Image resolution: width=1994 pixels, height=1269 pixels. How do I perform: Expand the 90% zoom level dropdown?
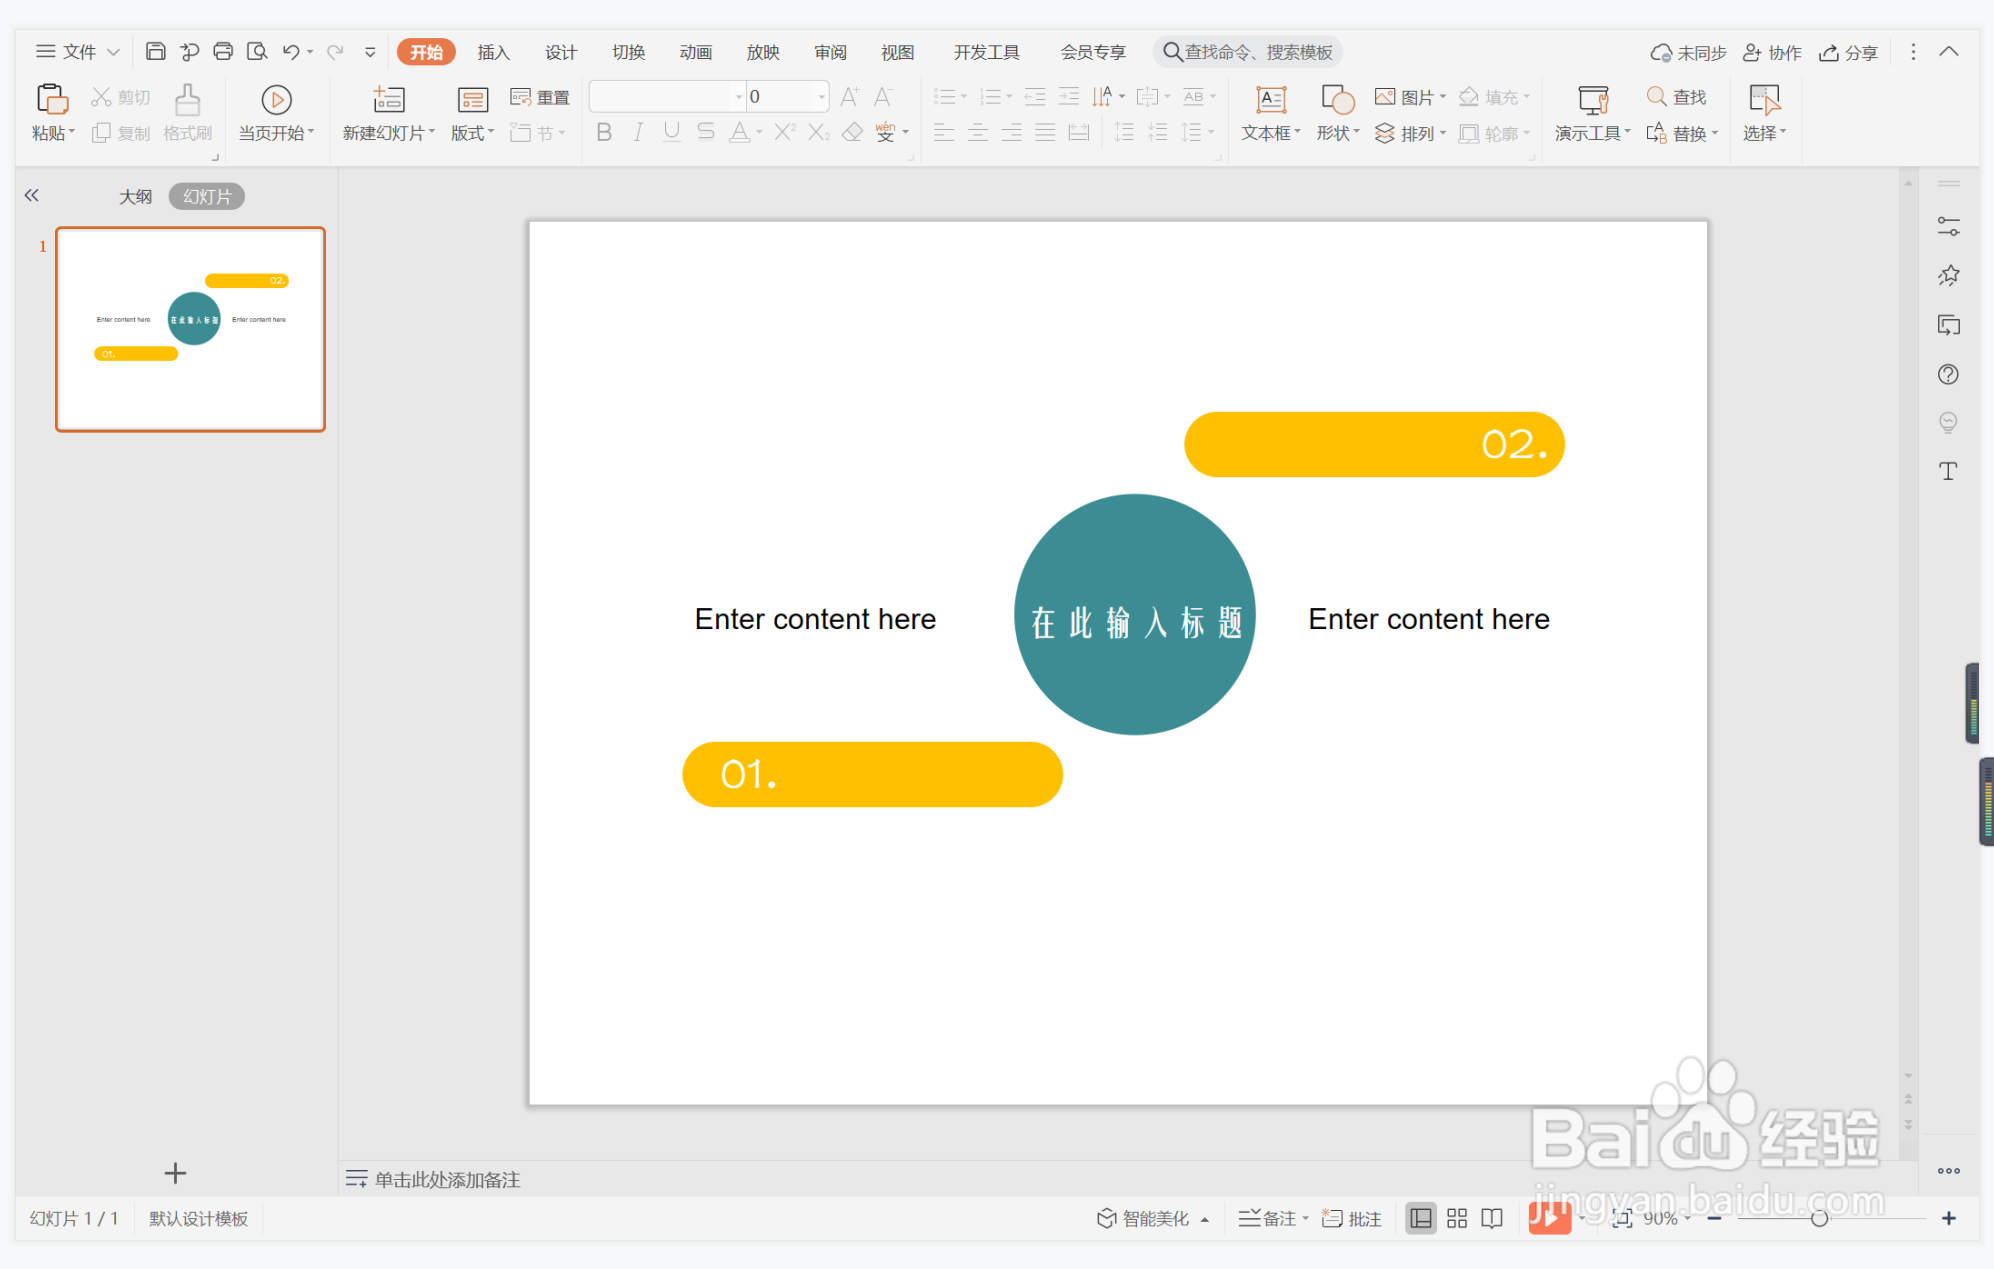(1688, 1218)
